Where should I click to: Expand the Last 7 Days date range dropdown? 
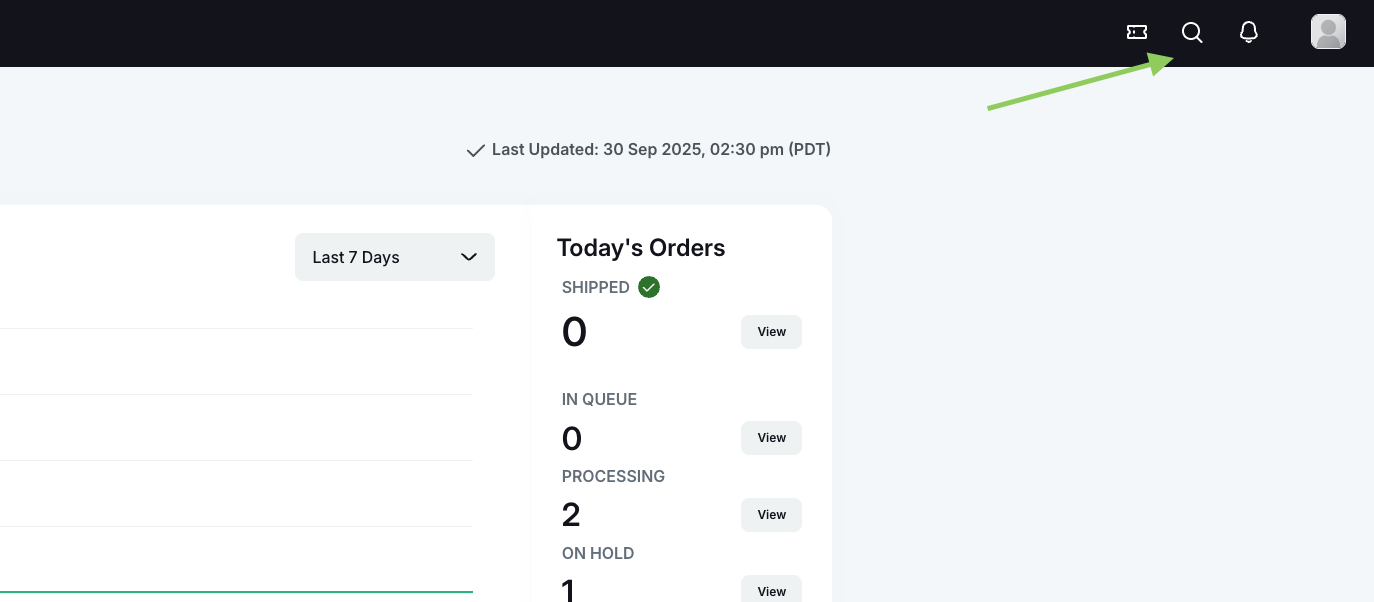[394, 257]
